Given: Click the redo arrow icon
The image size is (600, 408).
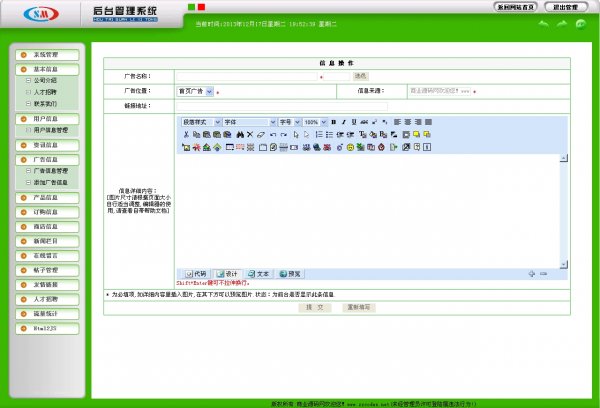Looking at the screenshot, I should (284, 134).
